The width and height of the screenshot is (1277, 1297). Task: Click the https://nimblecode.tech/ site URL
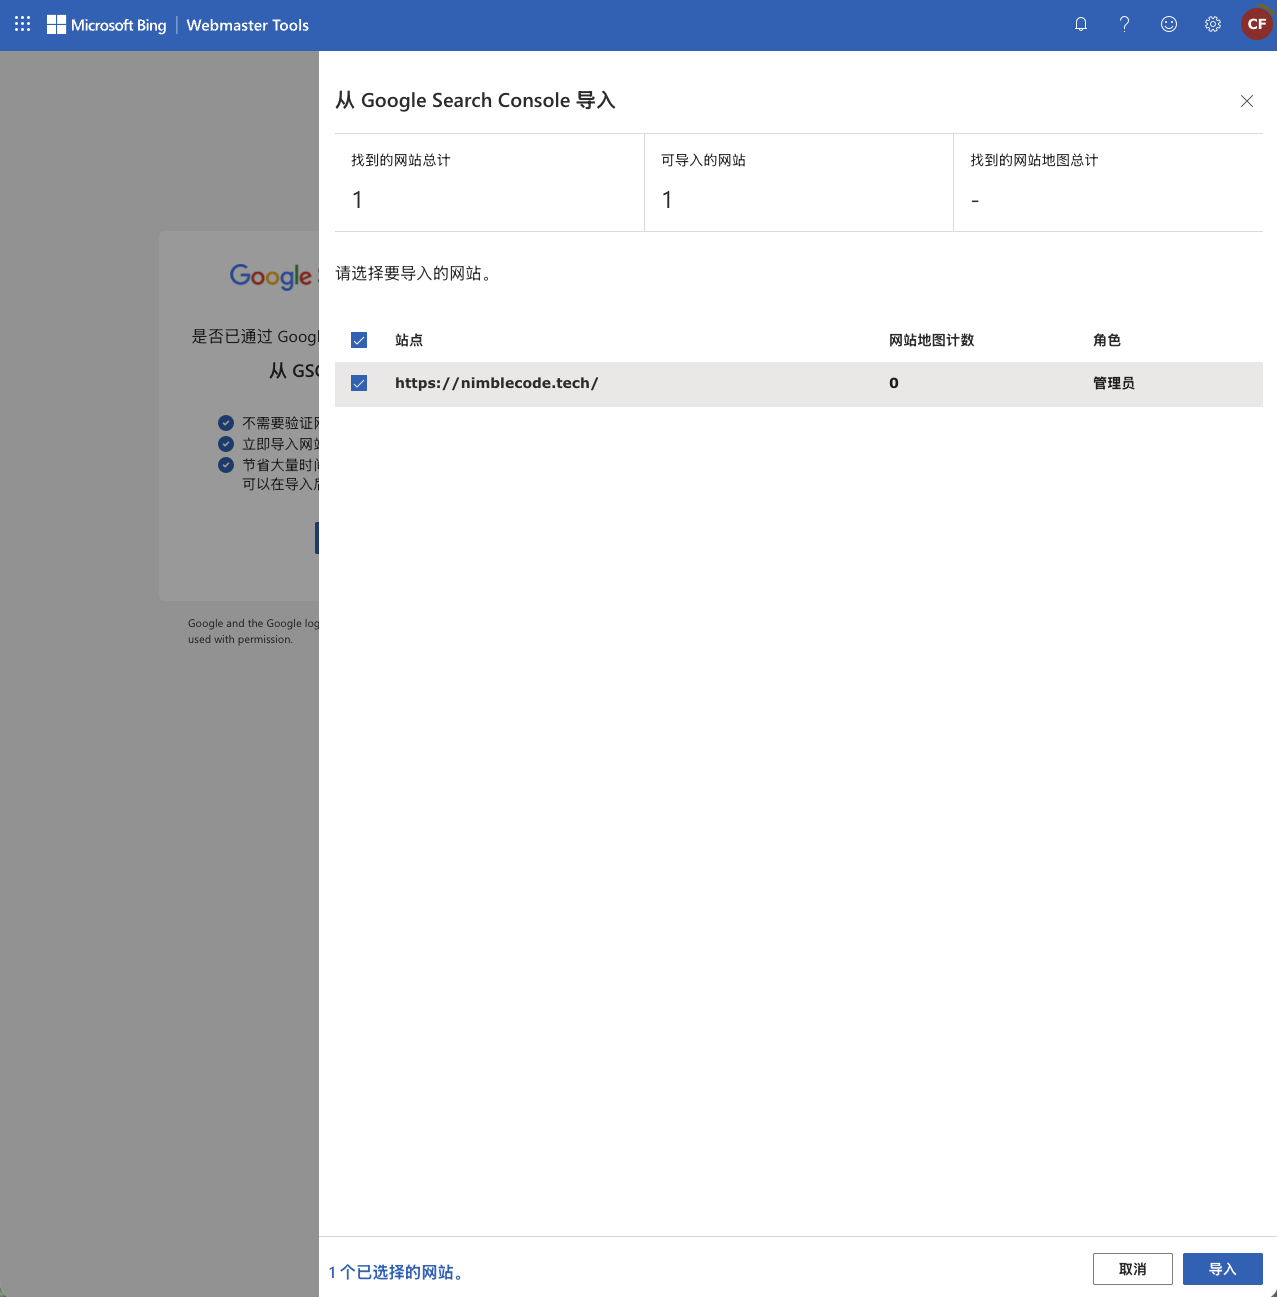496,383
